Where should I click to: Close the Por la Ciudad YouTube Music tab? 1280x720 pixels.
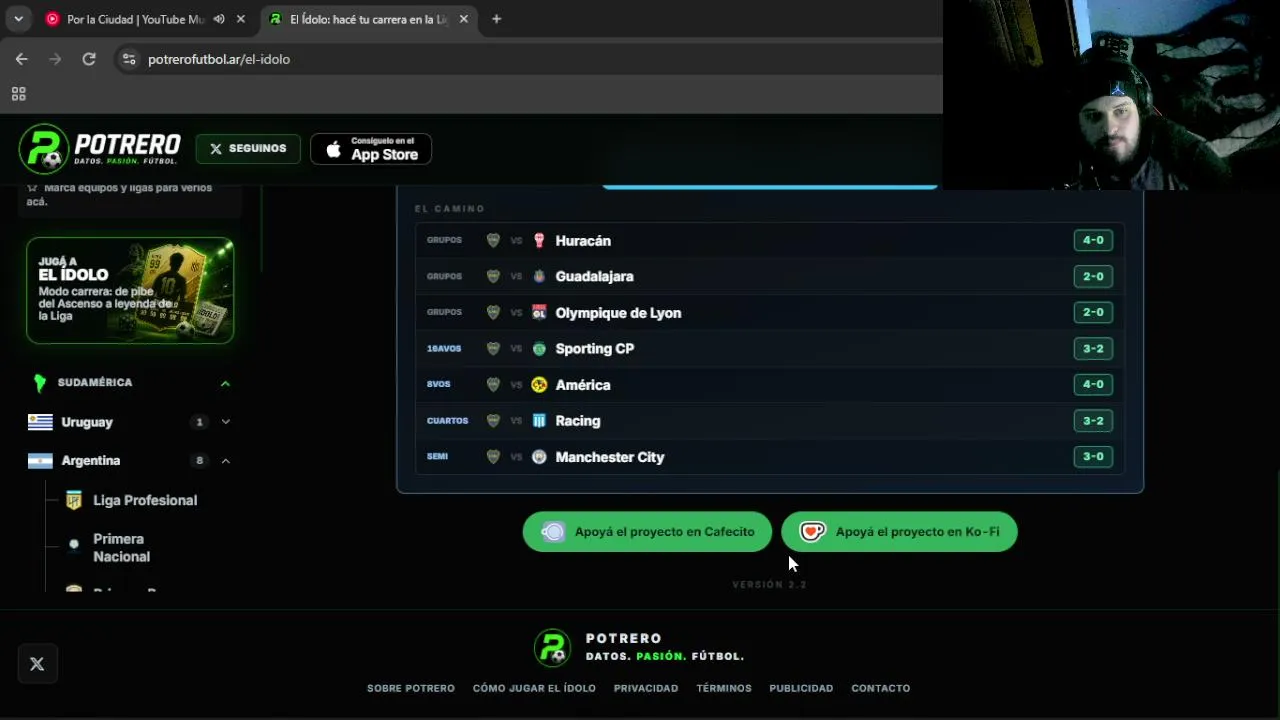click(x=240, y=19)
